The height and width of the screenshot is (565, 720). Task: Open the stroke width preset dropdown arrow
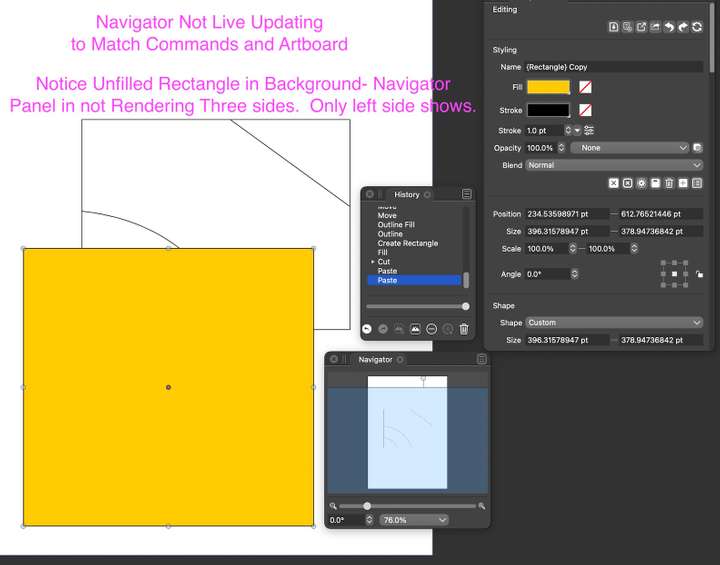pyautogui.click(x=577, y=130)
